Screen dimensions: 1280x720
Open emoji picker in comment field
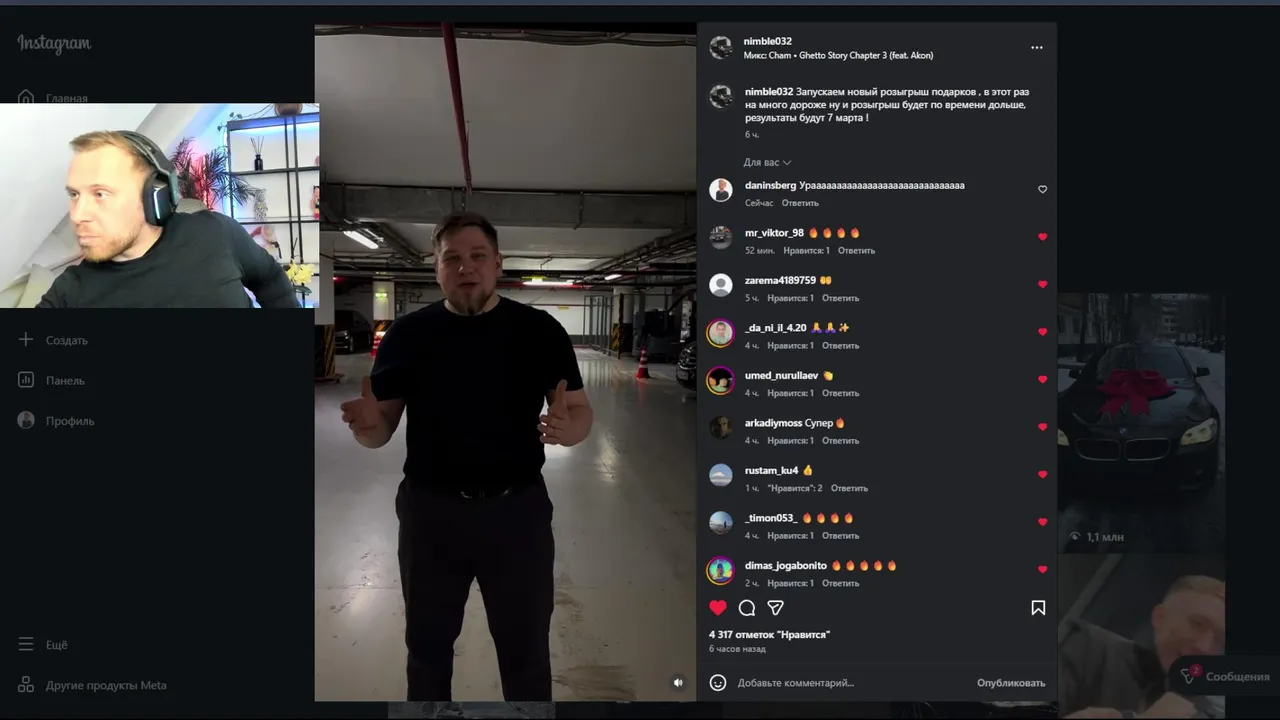(x=718, y=683)
